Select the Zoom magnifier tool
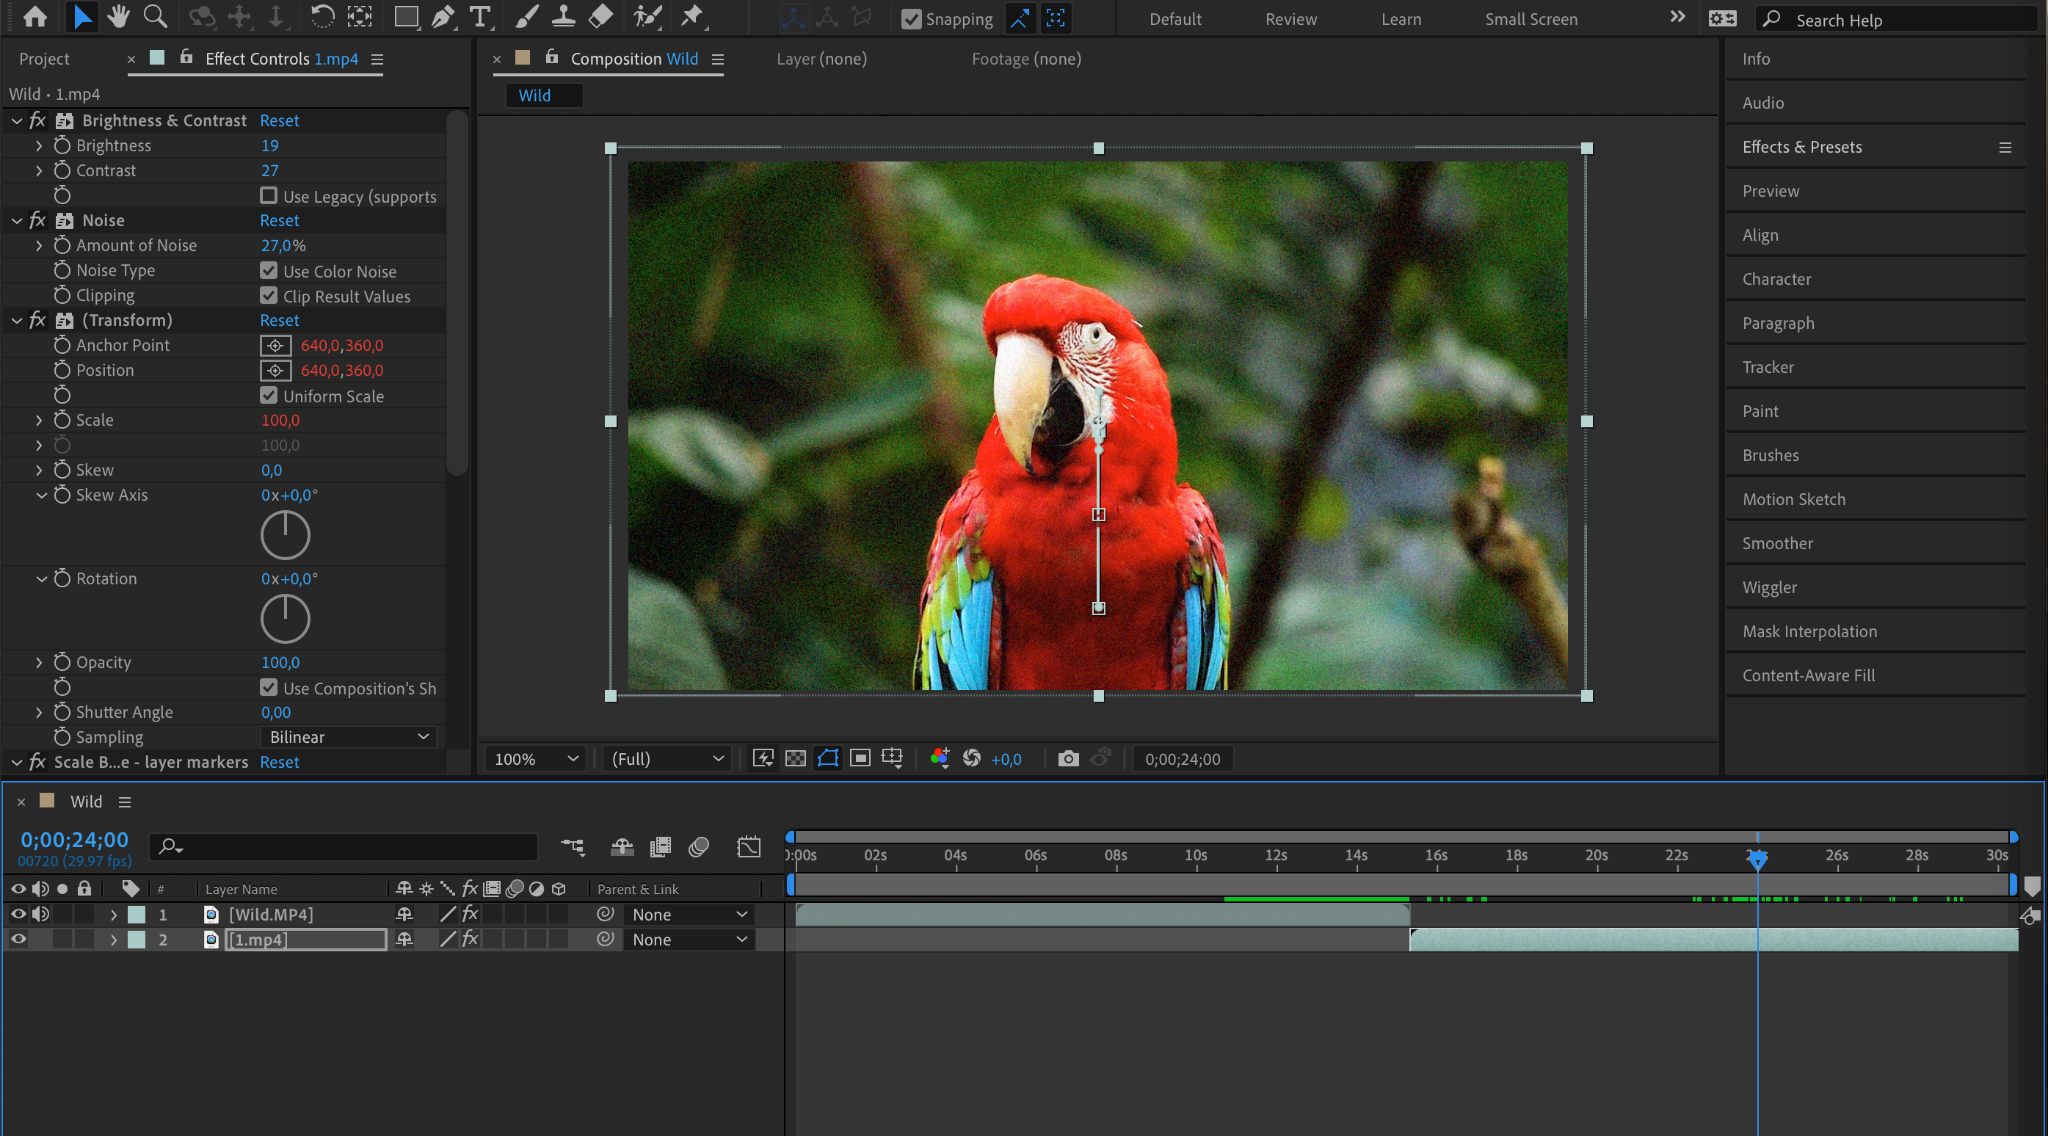This screenshot has height=1136, width=2048. tap(155, 16)
